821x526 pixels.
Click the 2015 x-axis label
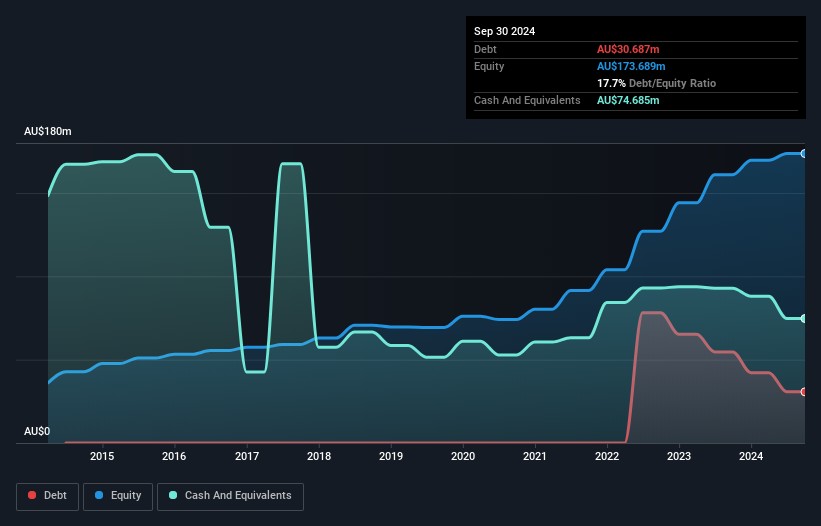[x=102, y=457]
